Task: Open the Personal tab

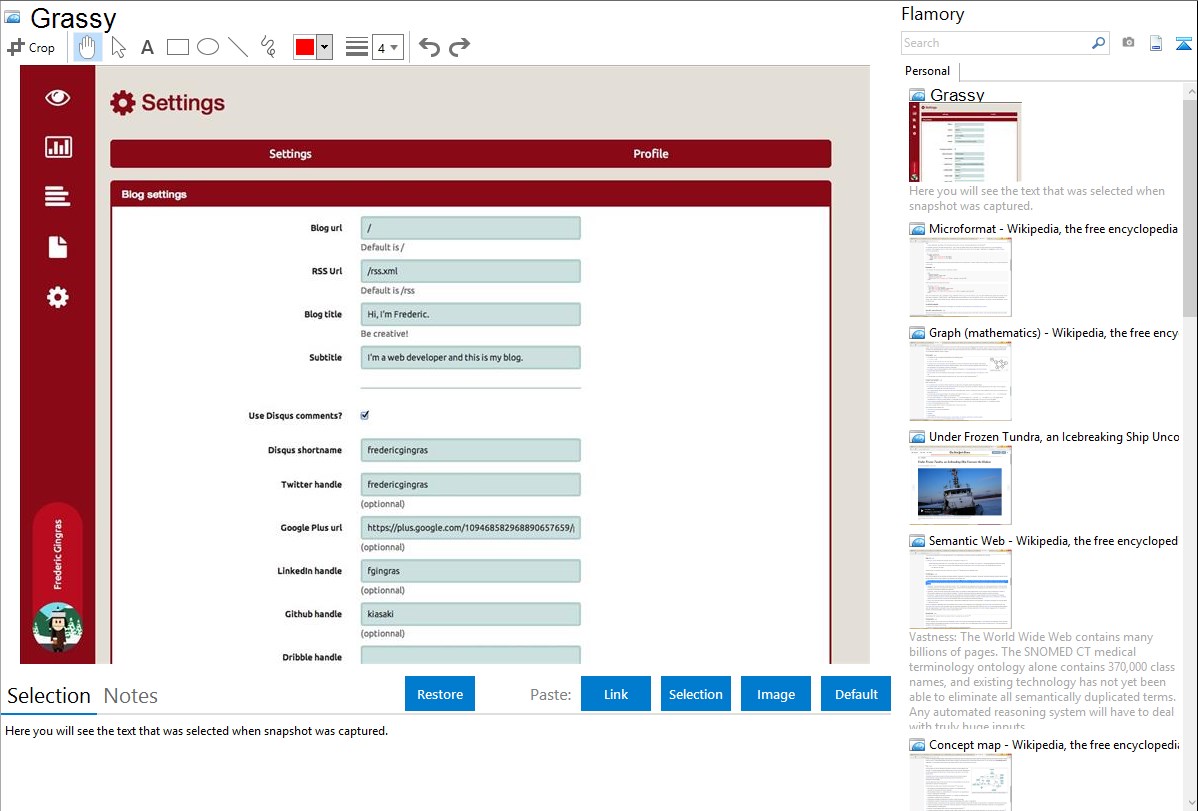Action: 927,71
